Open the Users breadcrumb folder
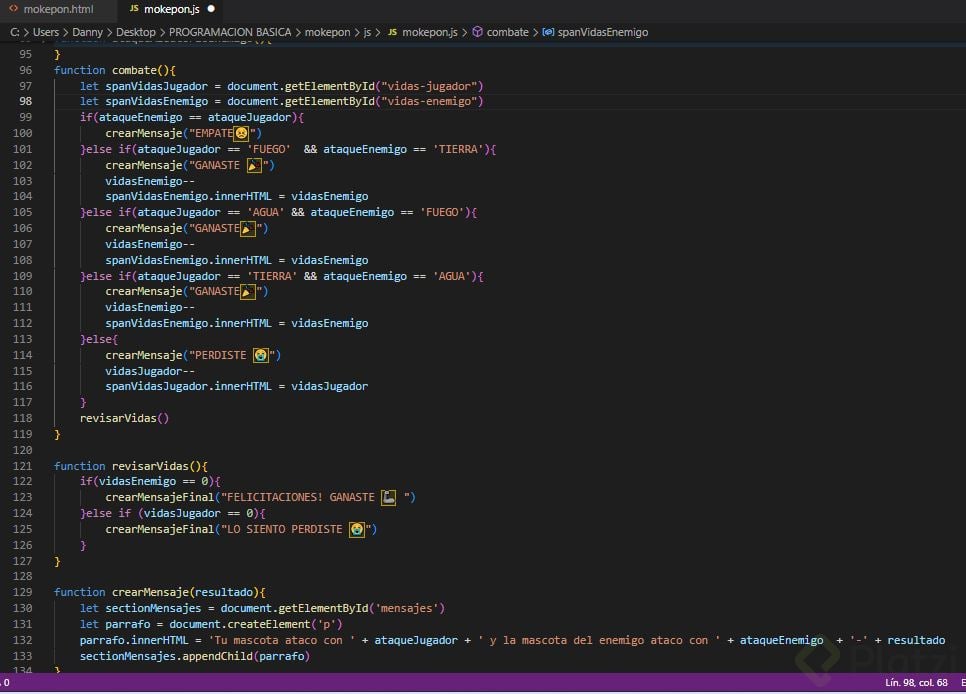This screenshot has height=694, width=966. [46, 32]
